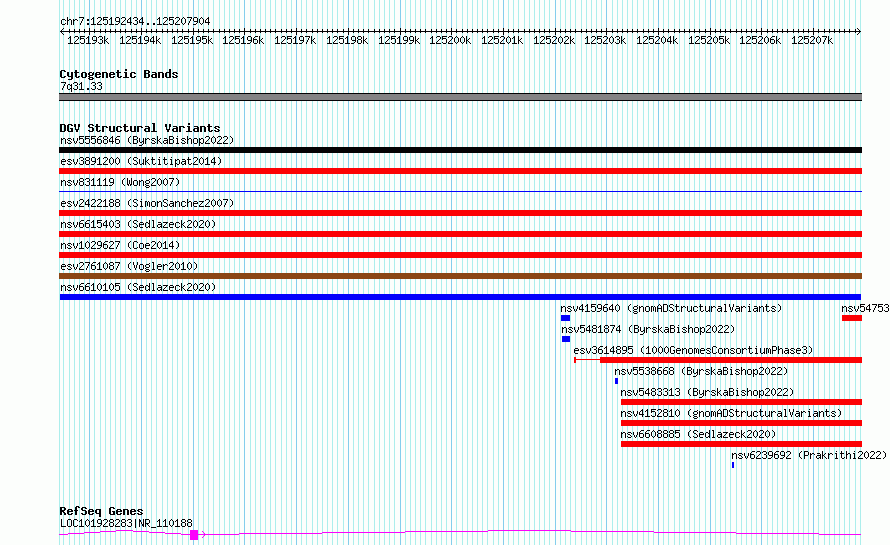Open the esv3614895 (1000GenomesConsortiumPhase3) label
The height and width of the screenshot is (545, 890).
(x=693, y=350)
